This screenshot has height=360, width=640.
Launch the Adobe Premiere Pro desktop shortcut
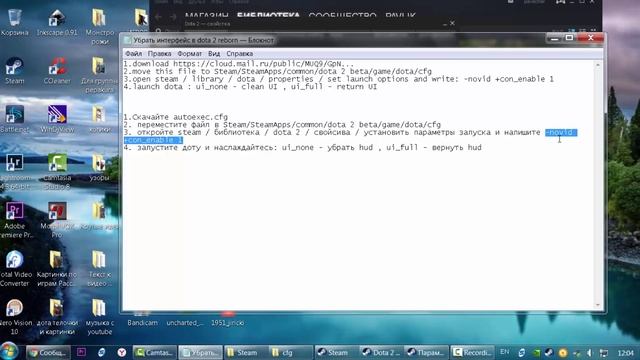click(14, 219)
